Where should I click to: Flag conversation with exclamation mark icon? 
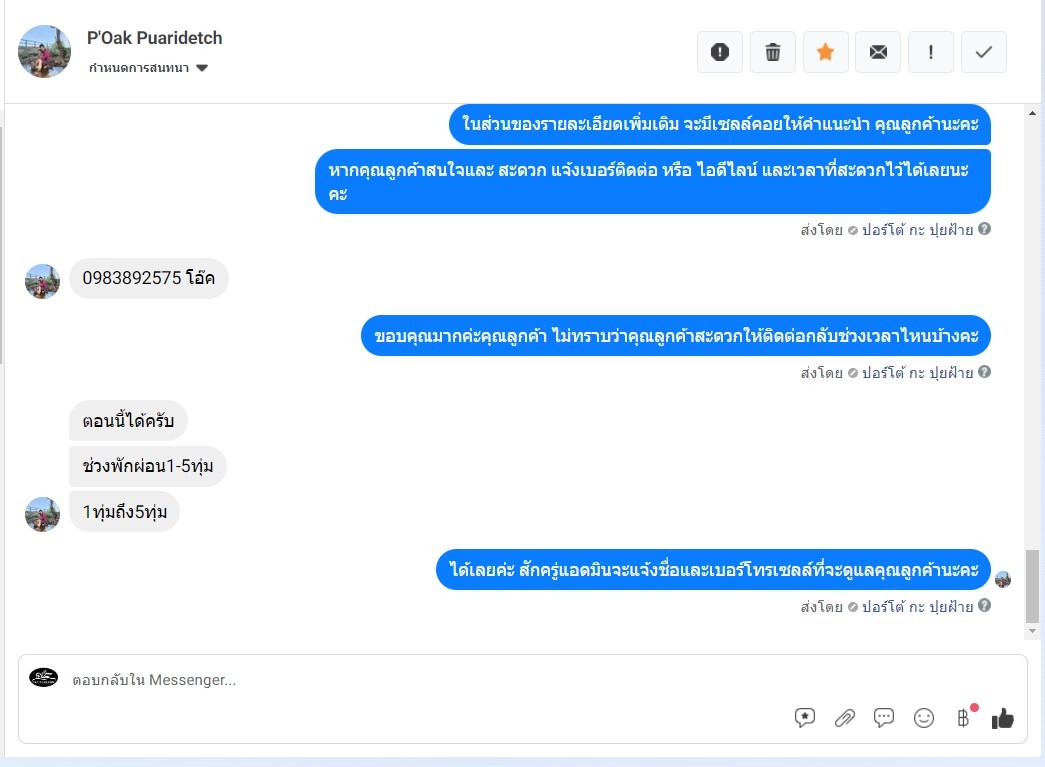[x=931, y=52]
